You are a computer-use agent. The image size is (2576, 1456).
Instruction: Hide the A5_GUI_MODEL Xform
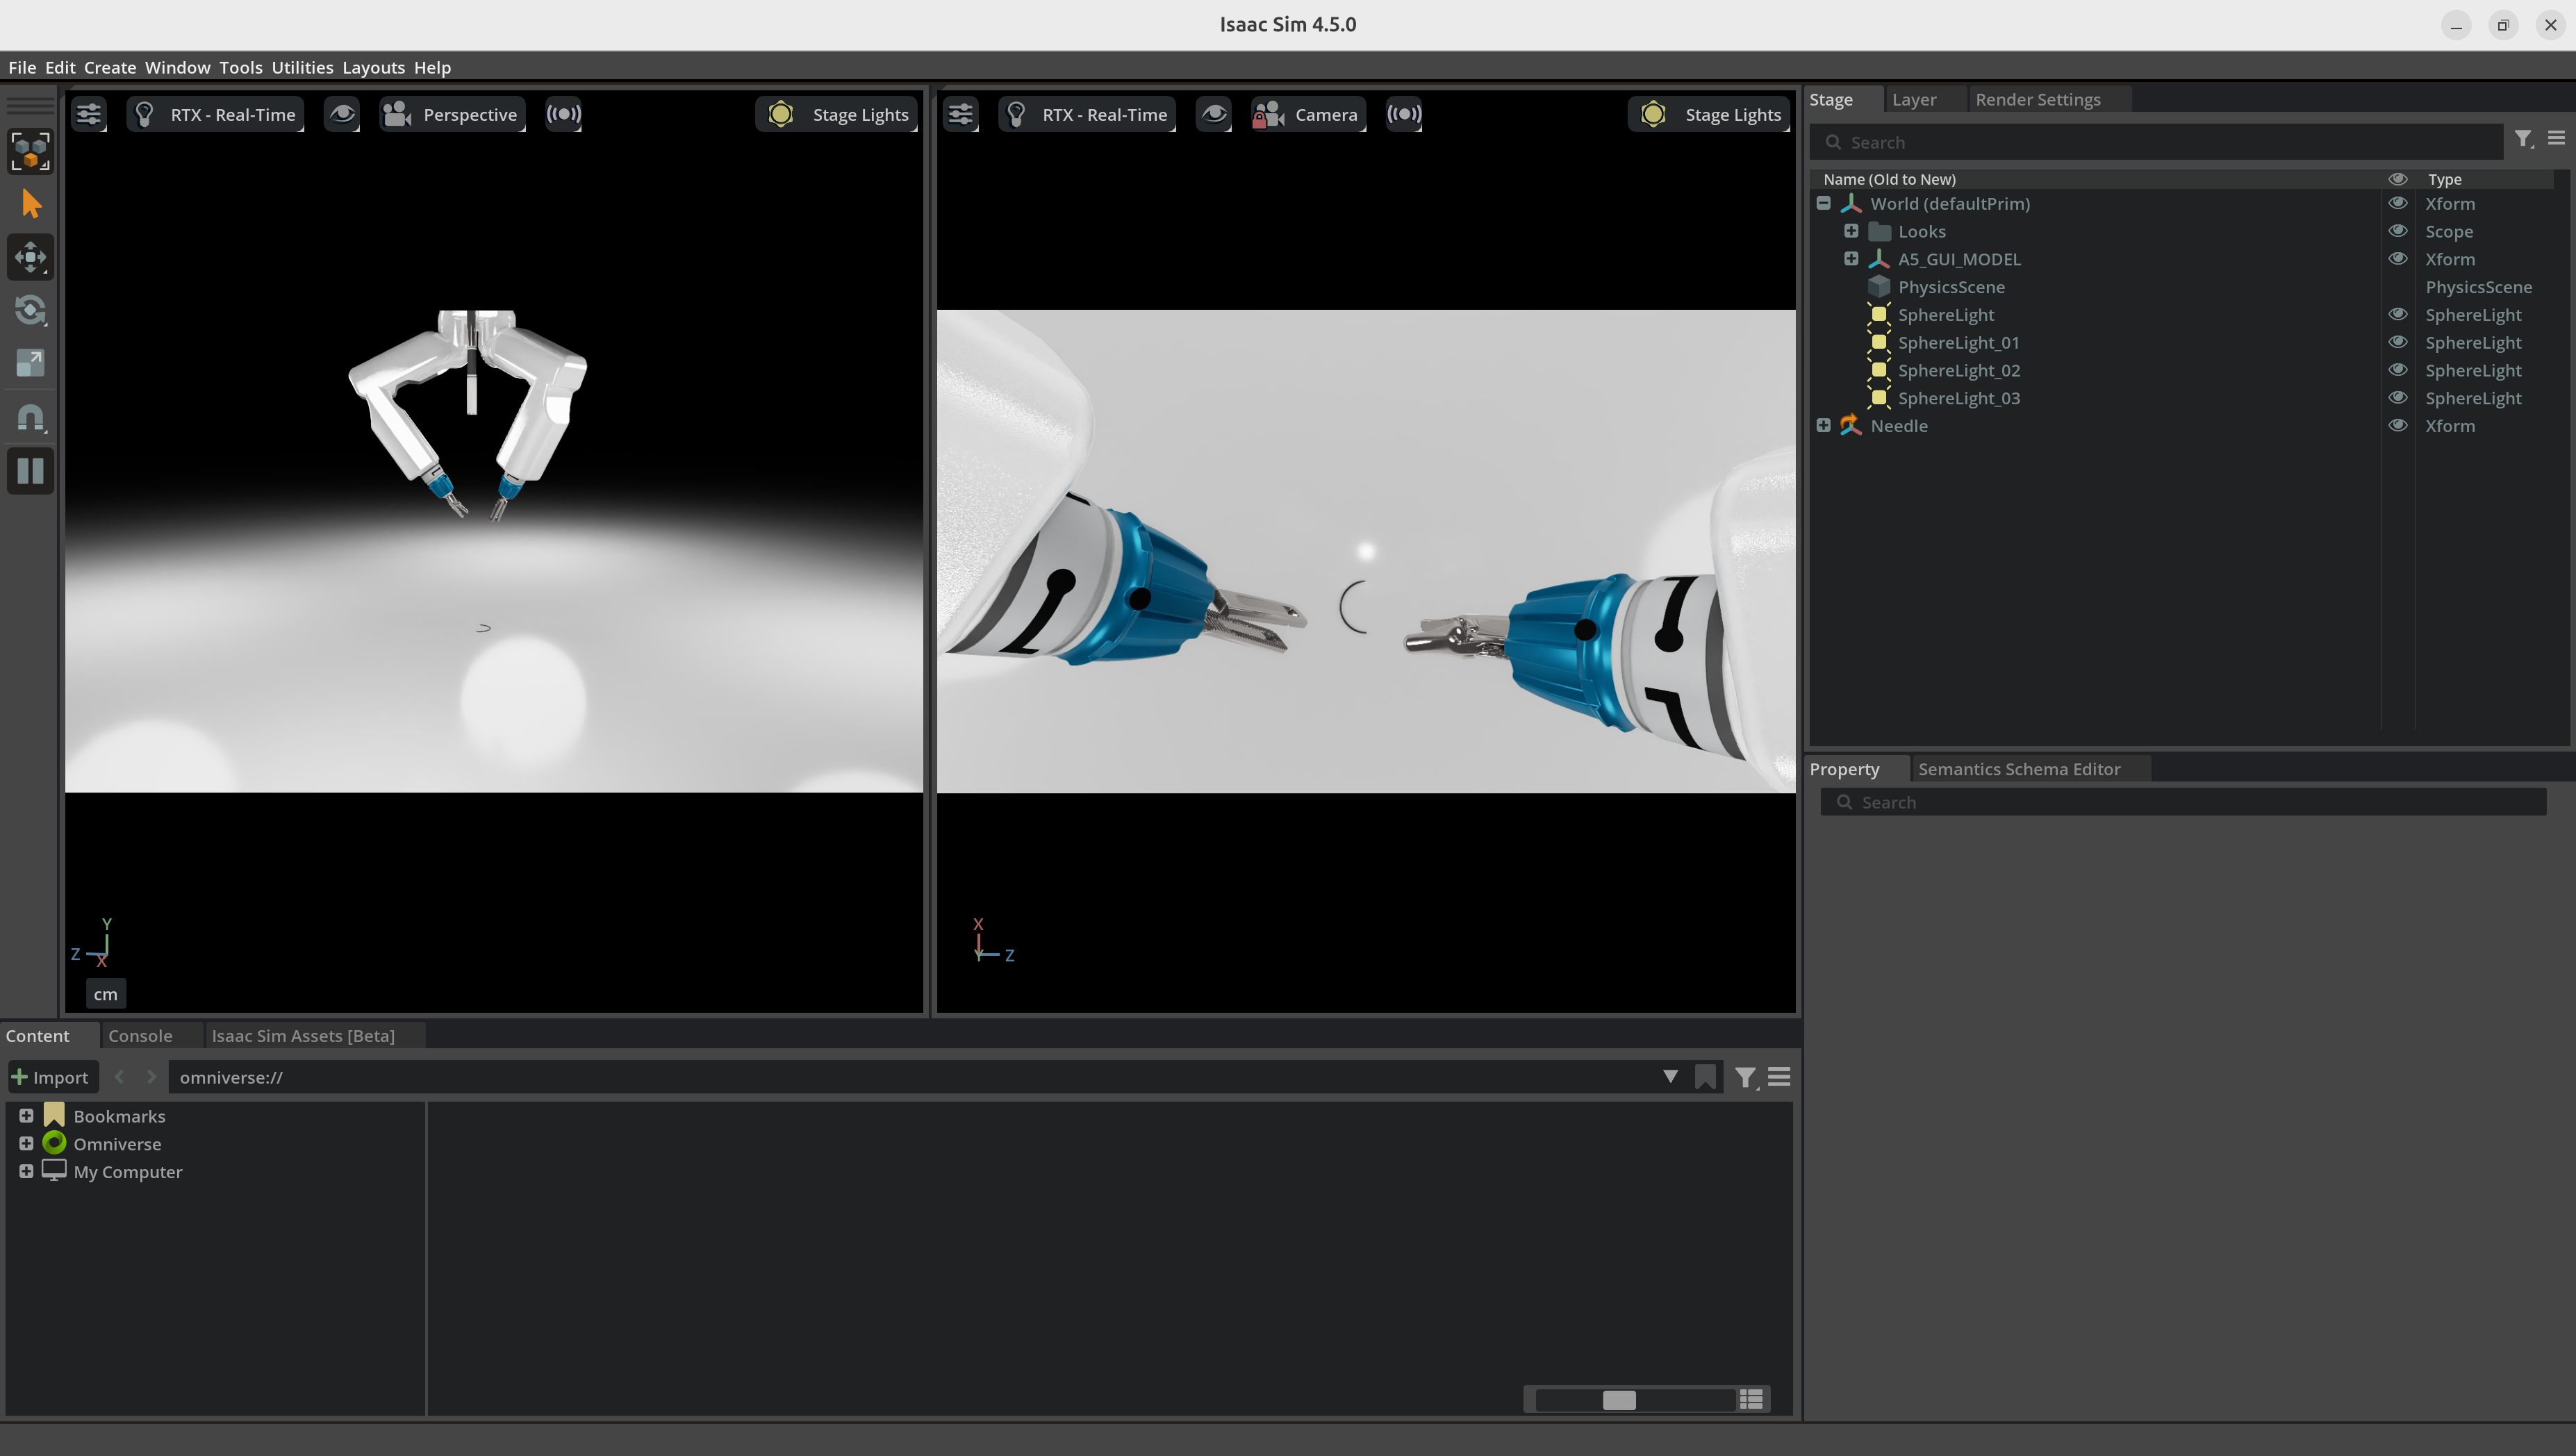(x=2399, y=258)
